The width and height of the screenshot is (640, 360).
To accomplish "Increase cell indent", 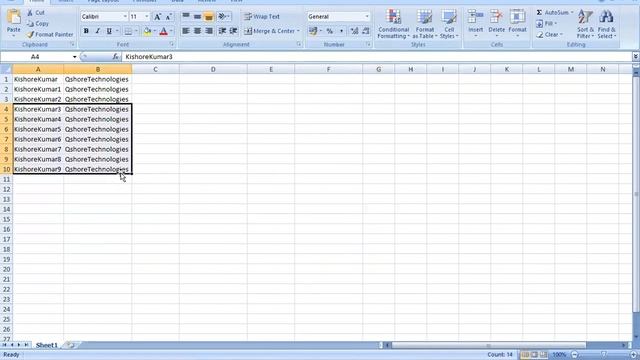I will tap(233, 31).
